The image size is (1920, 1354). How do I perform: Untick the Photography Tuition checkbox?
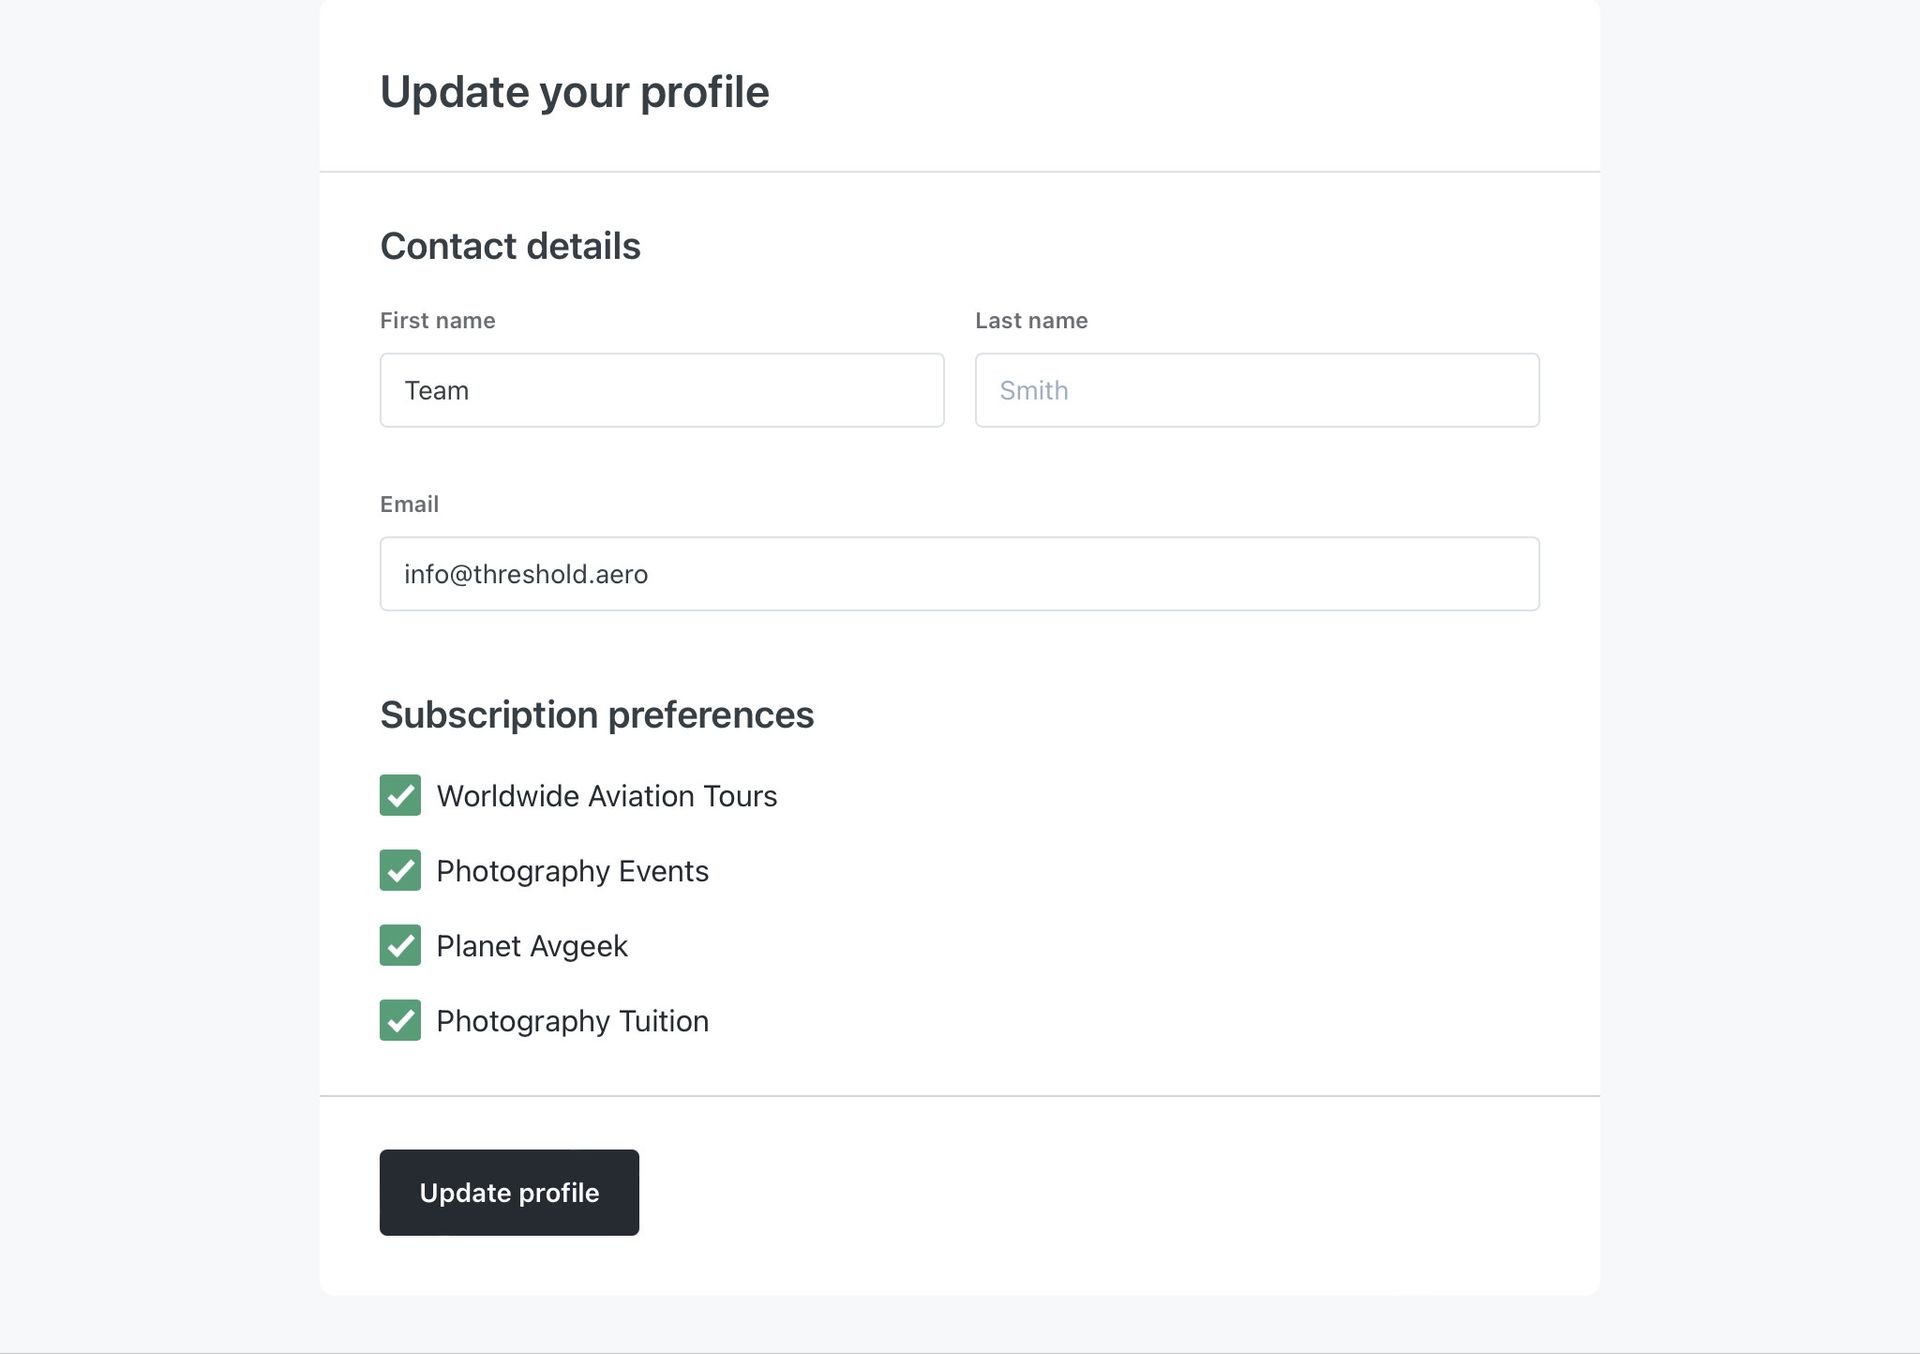pos(400,1020)
